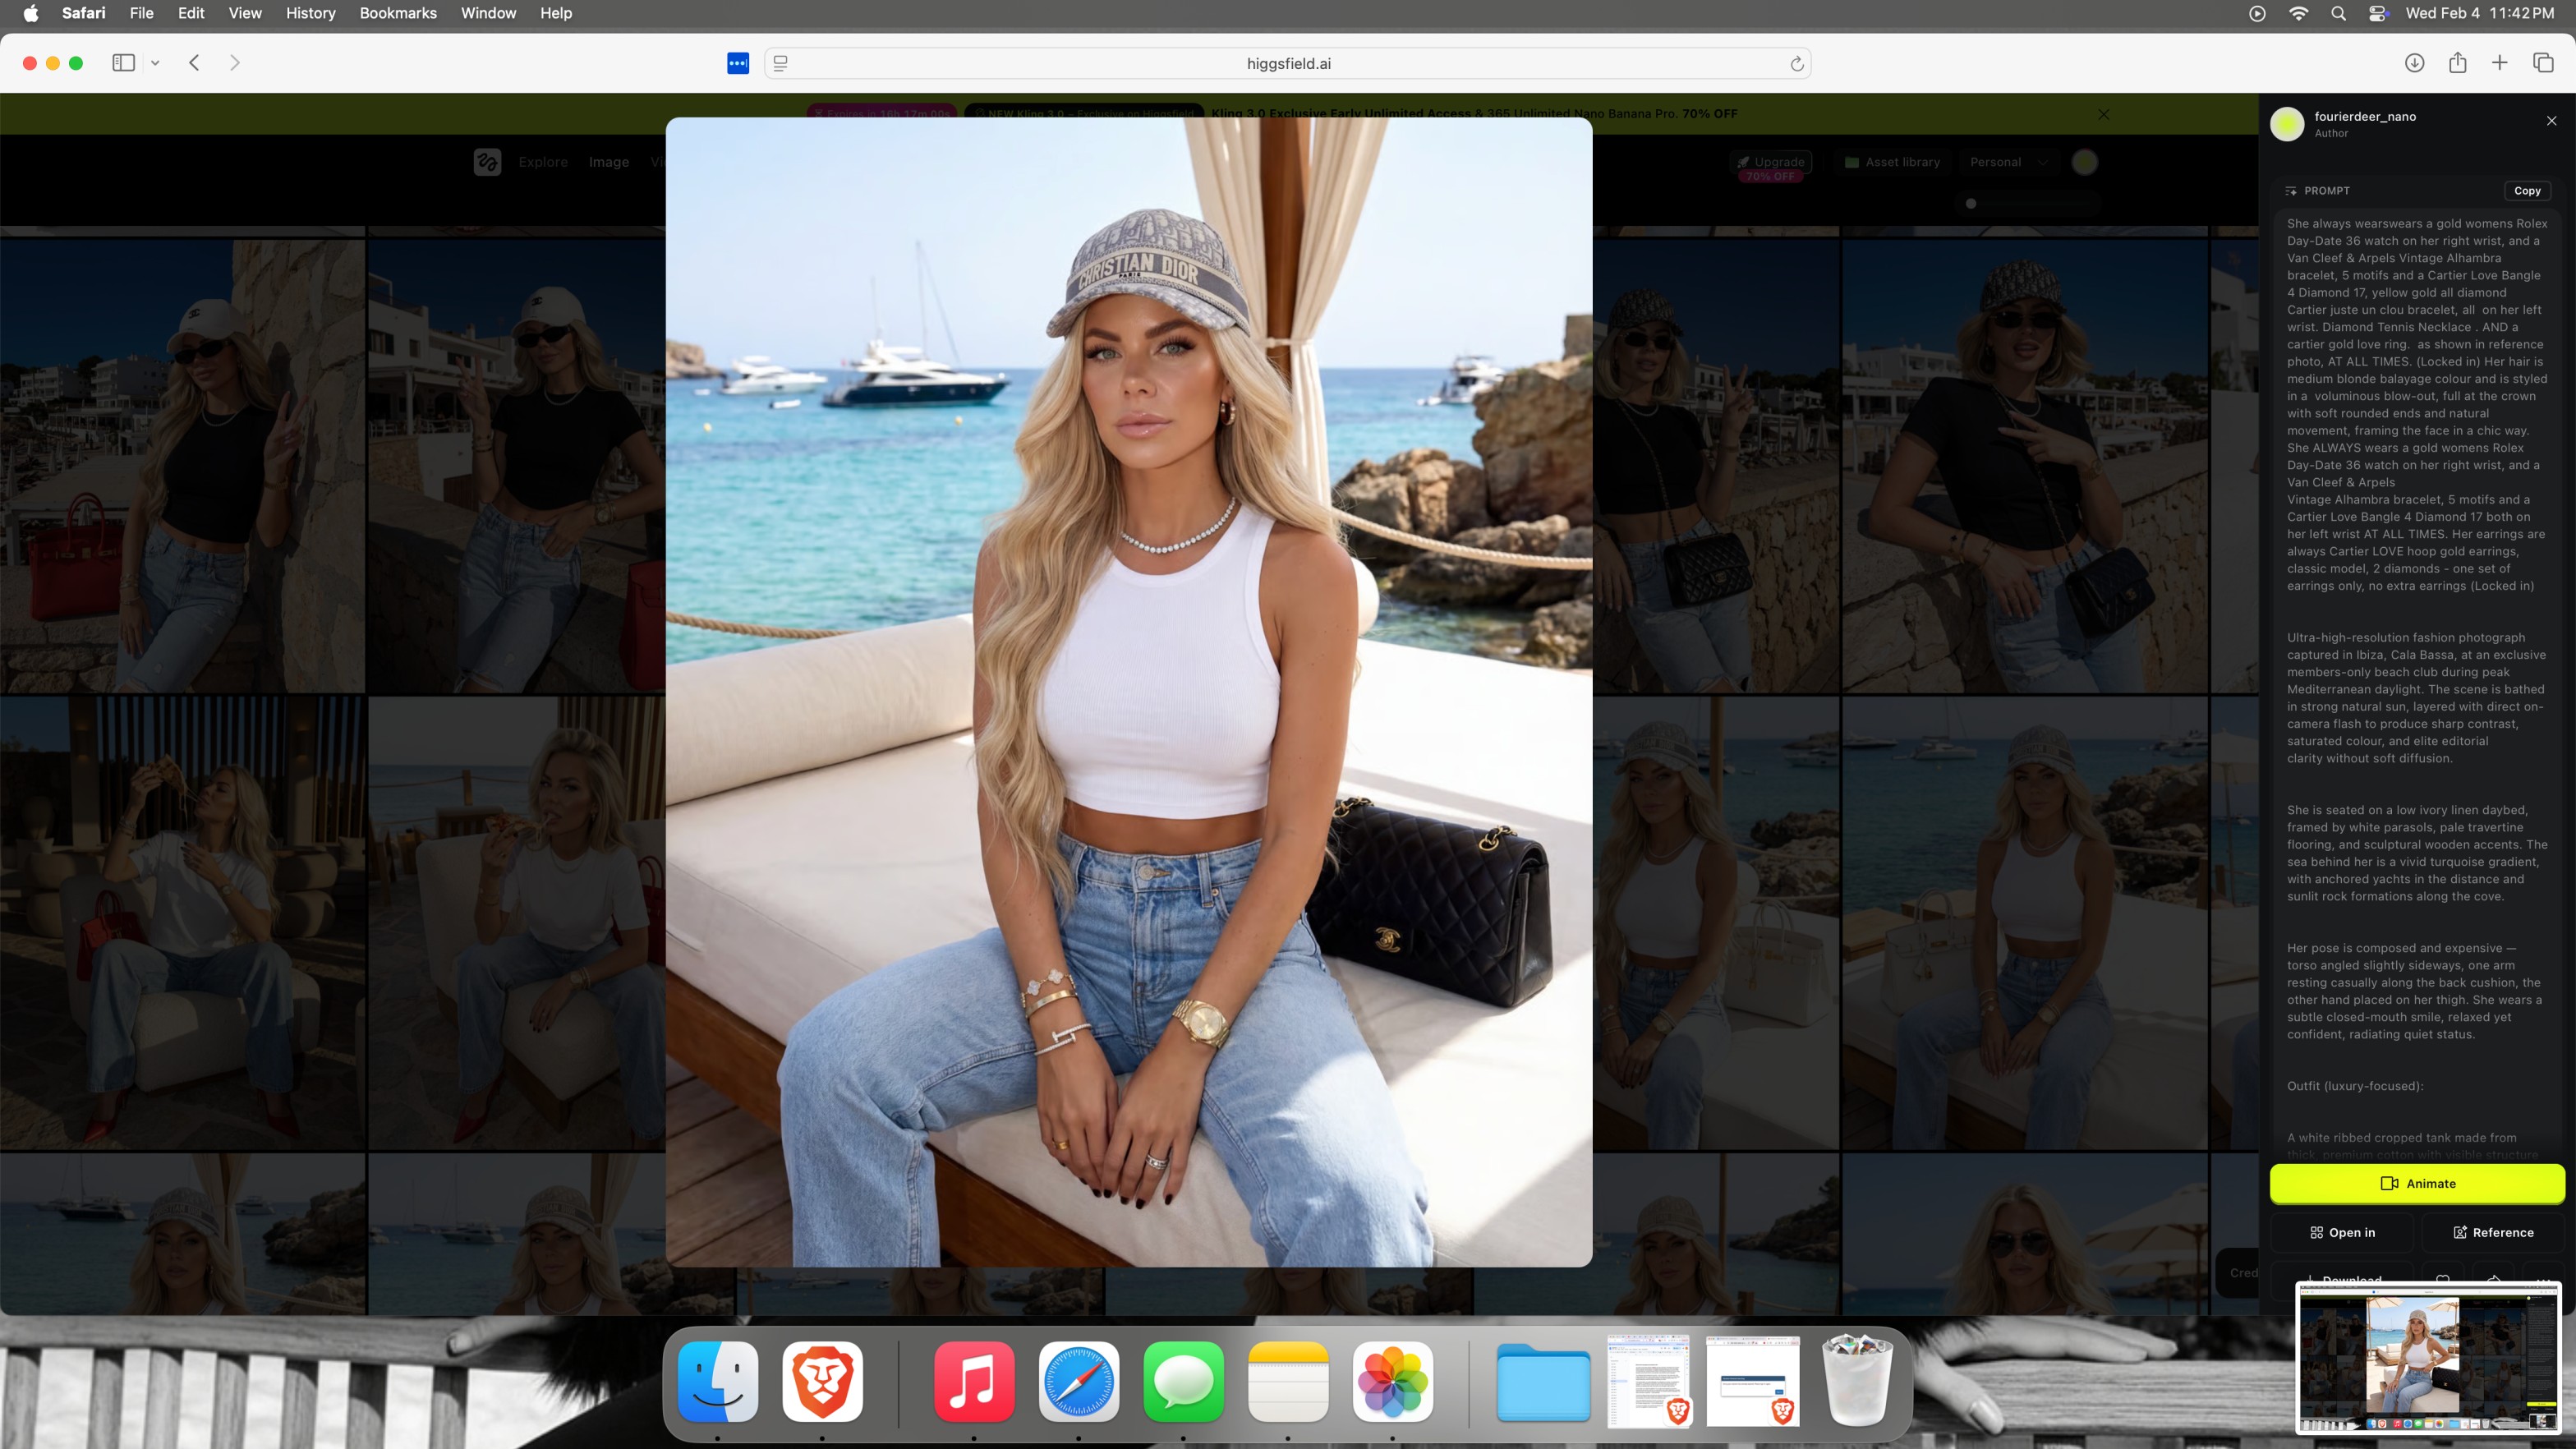Open the Brave browser in dock
Screen dimensions: 2576x1449
point(822,1382)
